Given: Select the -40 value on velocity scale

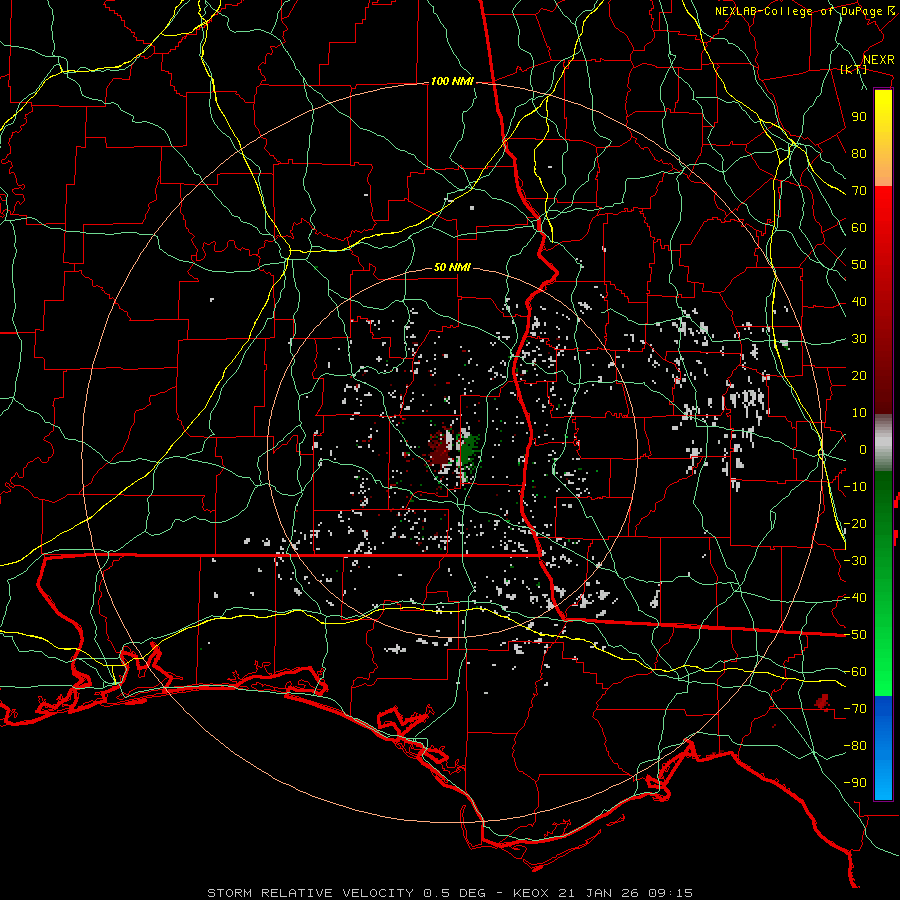Looking at the screenshot, I should 855,598.
